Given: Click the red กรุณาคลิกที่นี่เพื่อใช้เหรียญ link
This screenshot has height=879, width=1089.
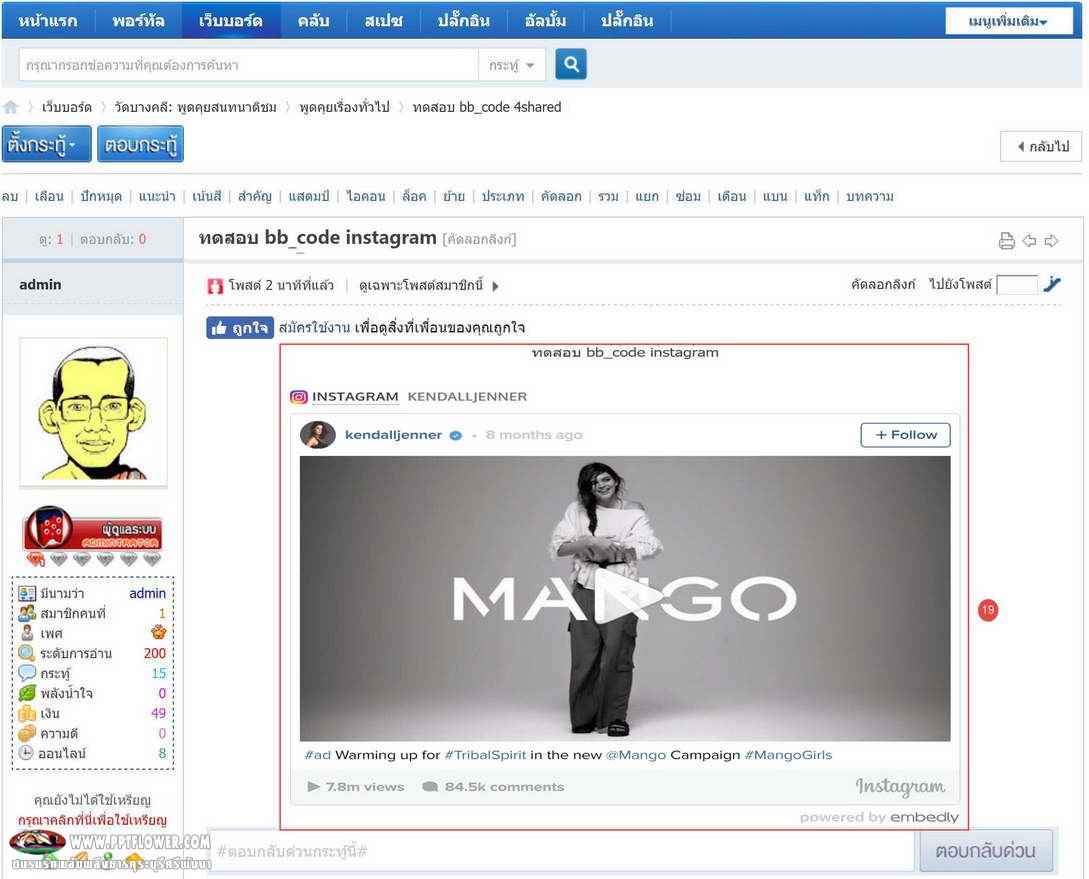Looking at the screenshot, I should [92, 820].
